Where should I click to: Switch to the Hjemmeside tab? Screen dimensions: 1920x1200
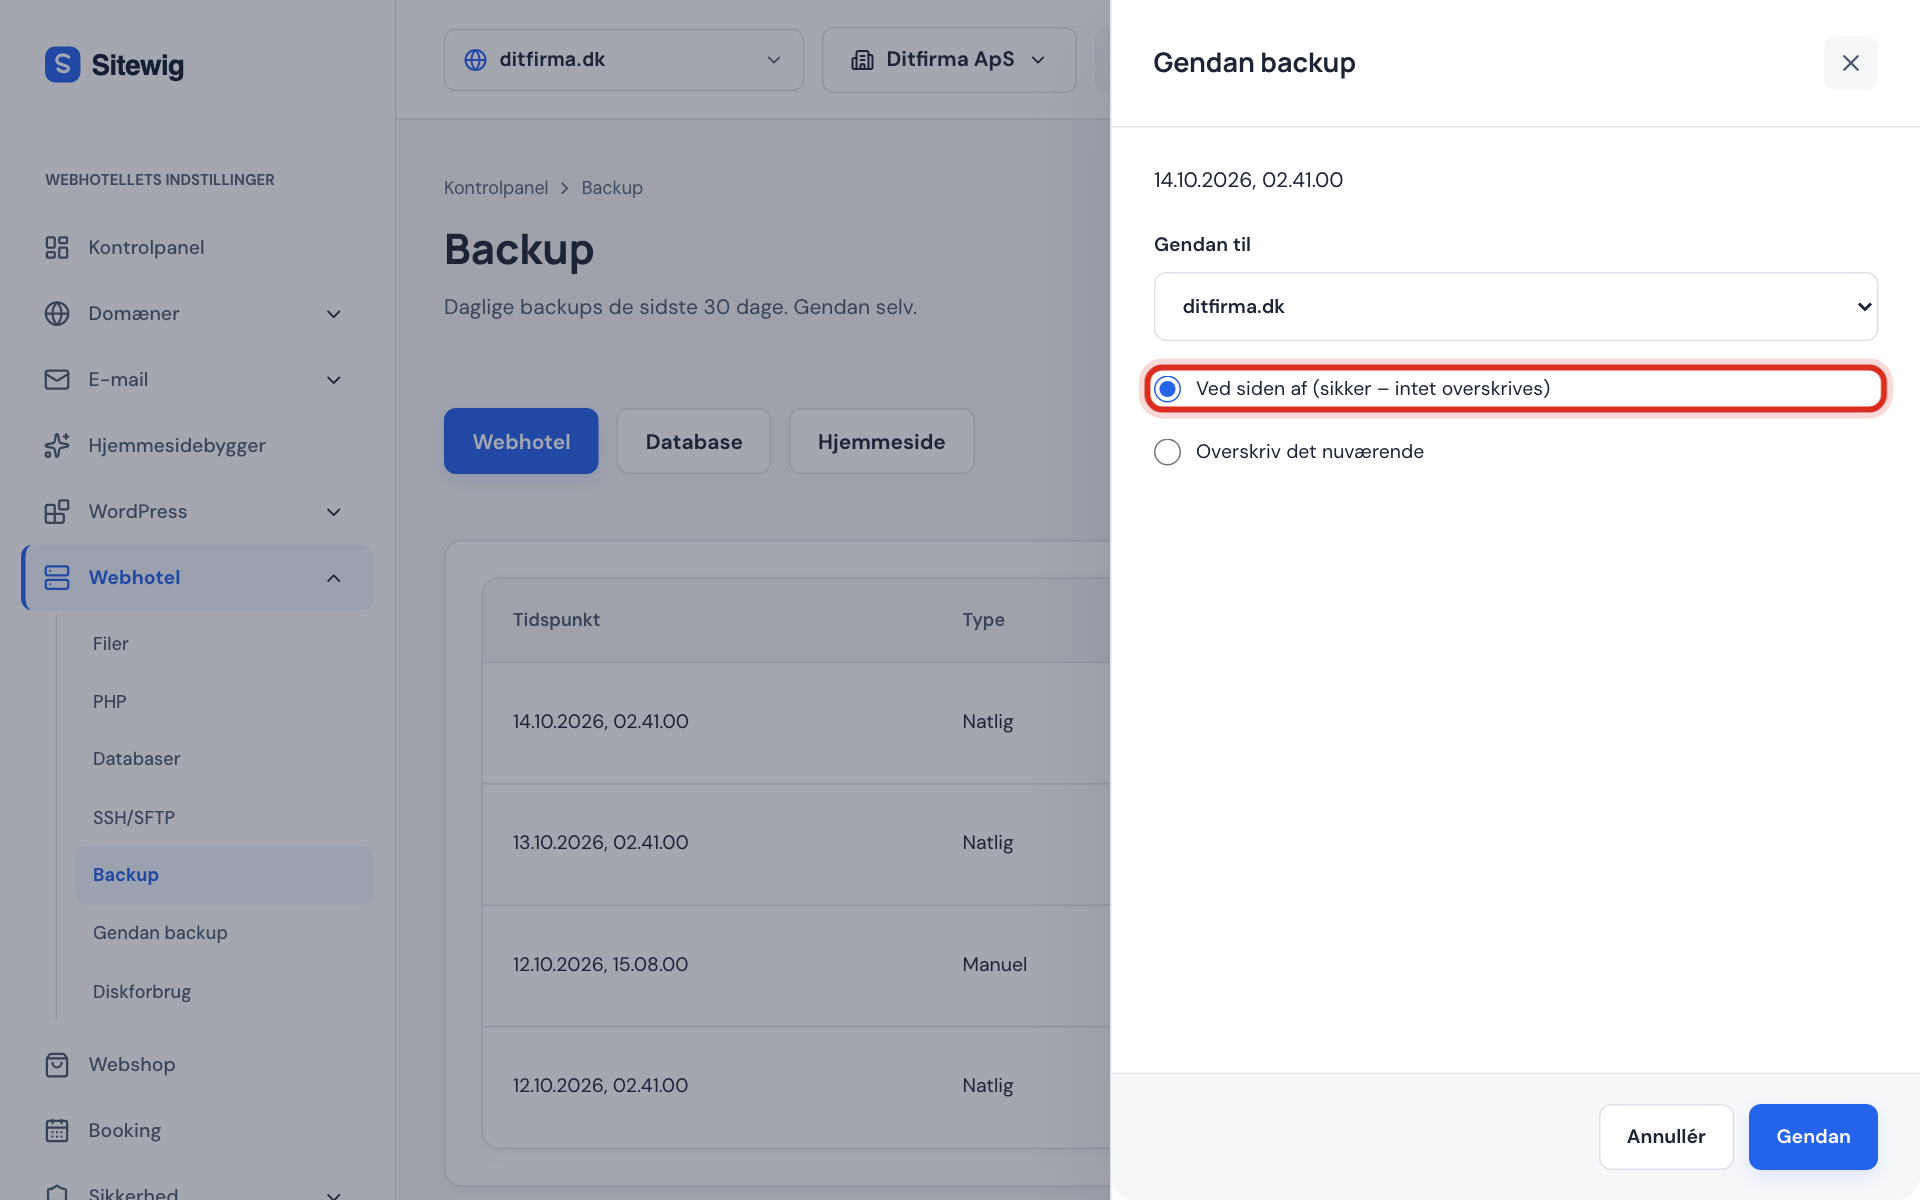pyautogui.click(x=881, y=441)
